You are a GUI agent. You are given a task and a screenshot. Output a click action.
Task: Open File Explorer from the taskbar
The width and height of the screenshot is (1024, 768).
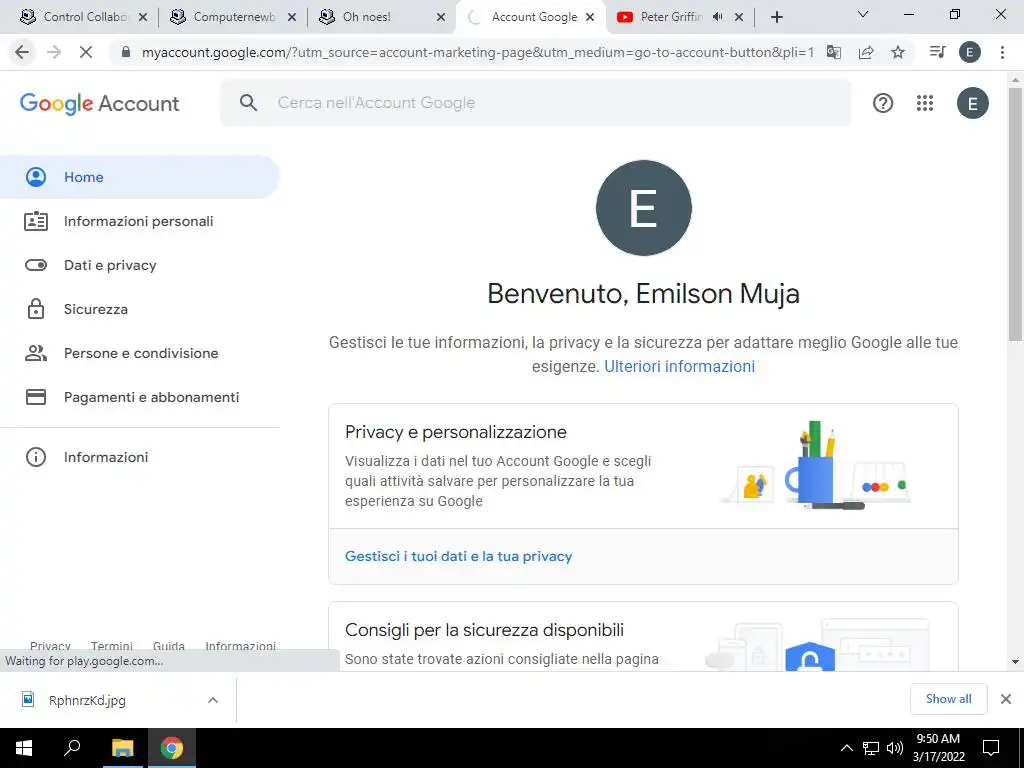coord(122,748)
